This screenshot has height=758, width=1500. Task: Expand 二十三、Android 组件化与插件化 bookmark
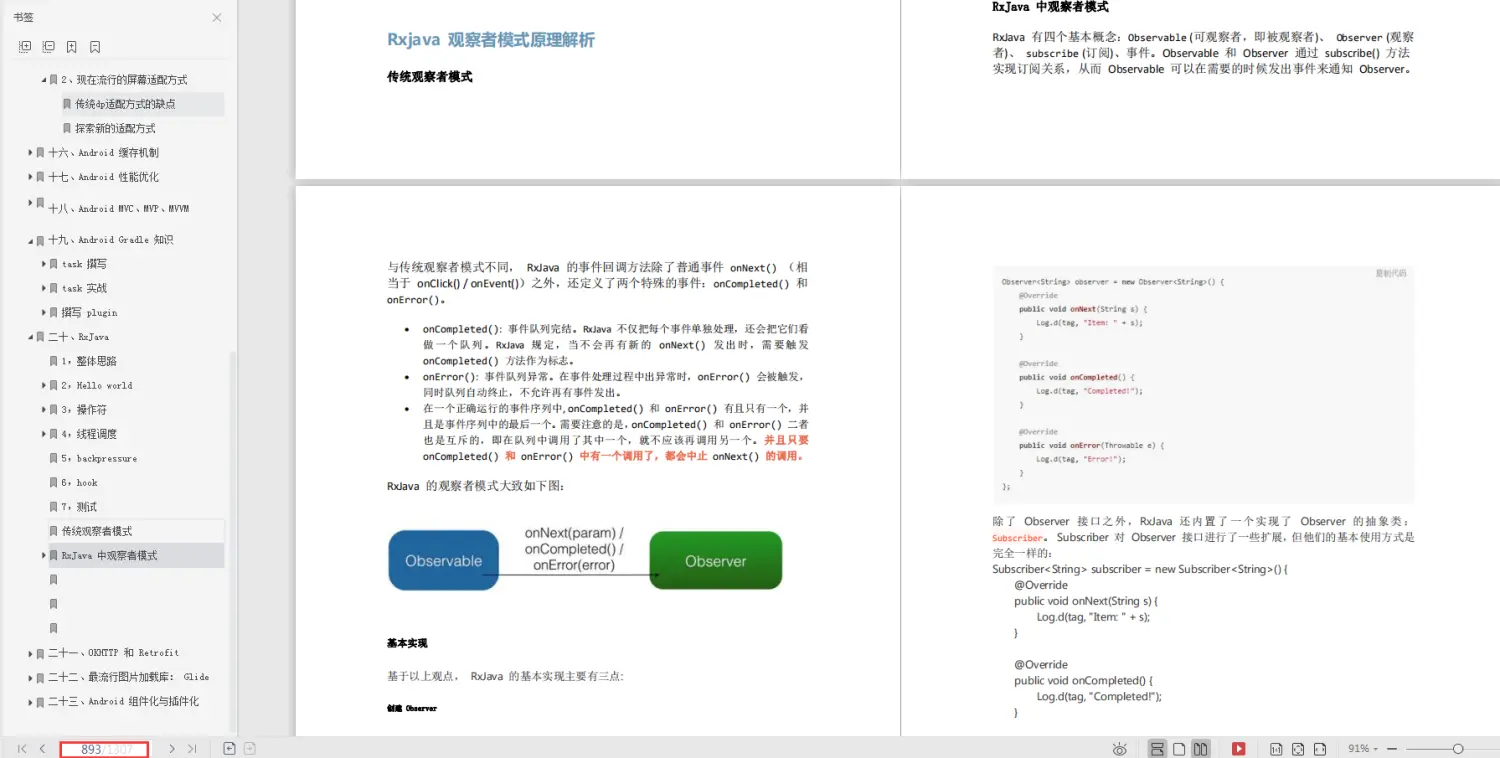[31, 702]
